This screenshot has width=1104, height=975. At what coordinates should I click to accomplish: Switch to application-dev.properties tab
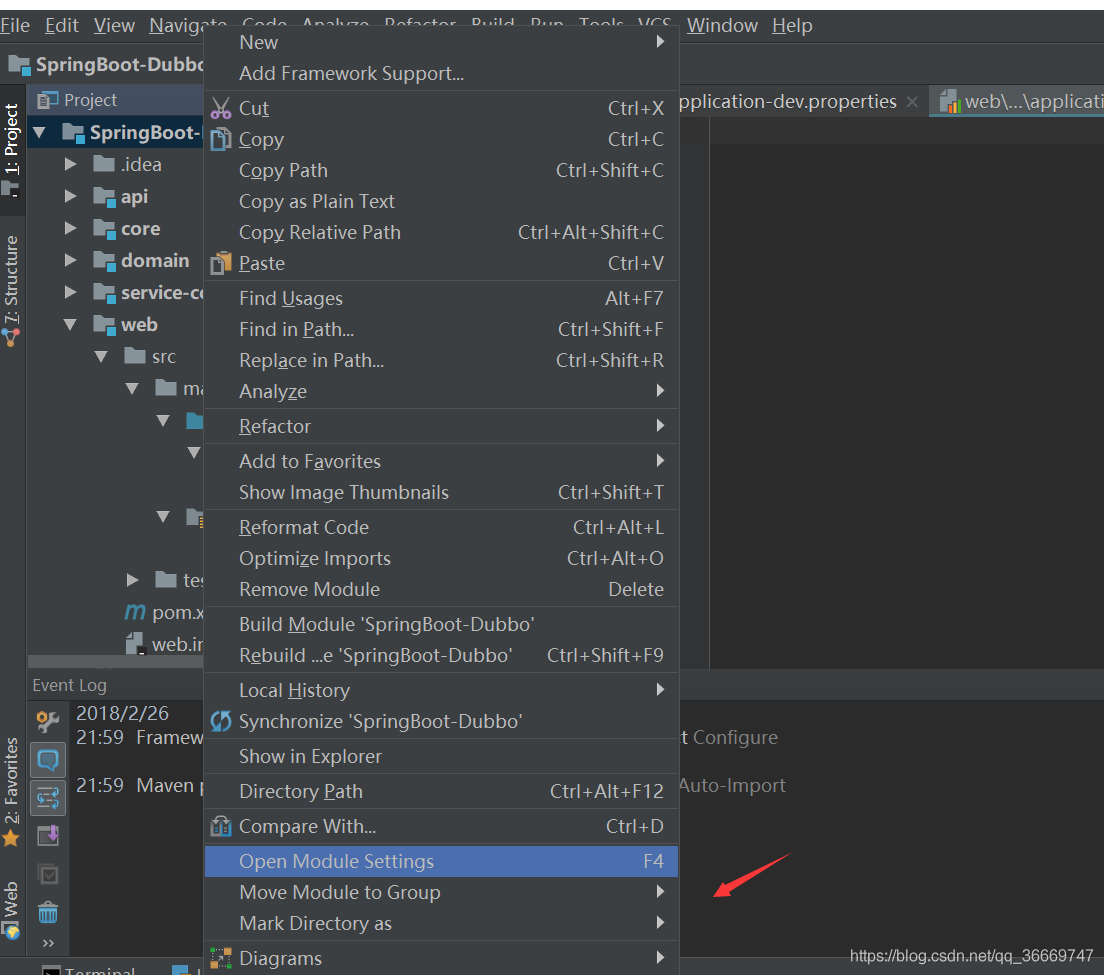pos(790,101)
